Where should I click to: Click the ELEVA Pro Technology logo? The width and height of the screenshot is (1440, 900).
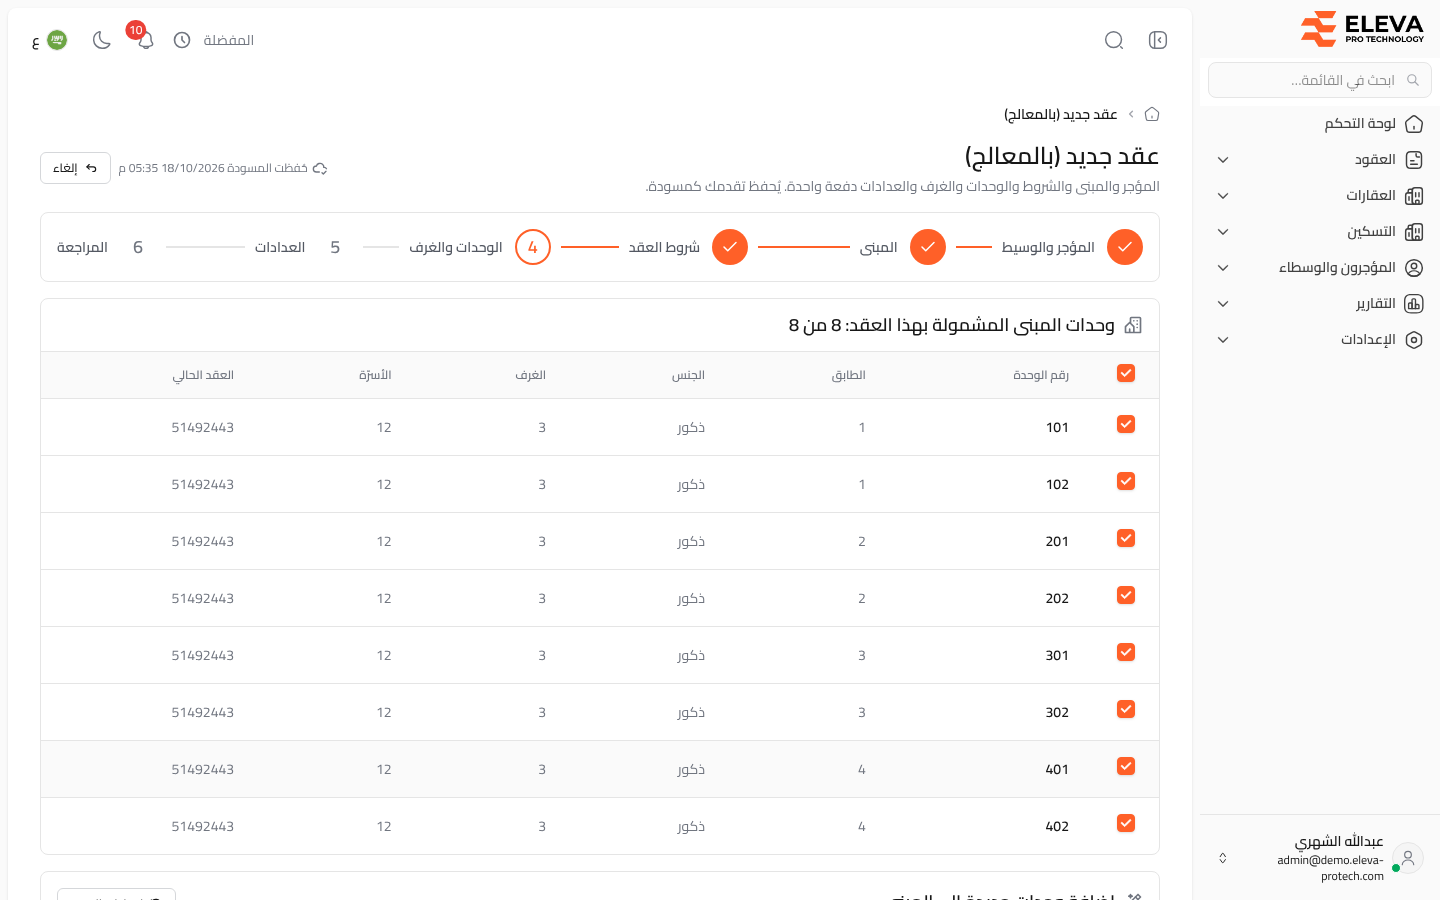coord(1362,29)
